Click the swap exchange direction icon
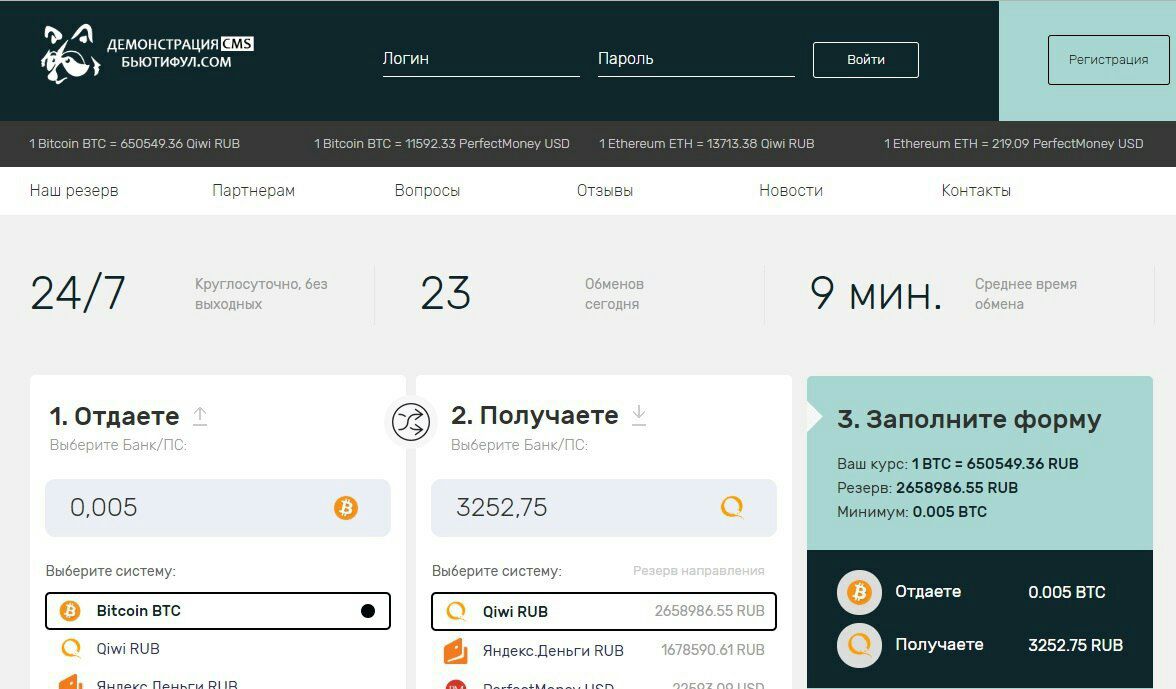This screenshot has height=689, width=1176. (411, 421)
